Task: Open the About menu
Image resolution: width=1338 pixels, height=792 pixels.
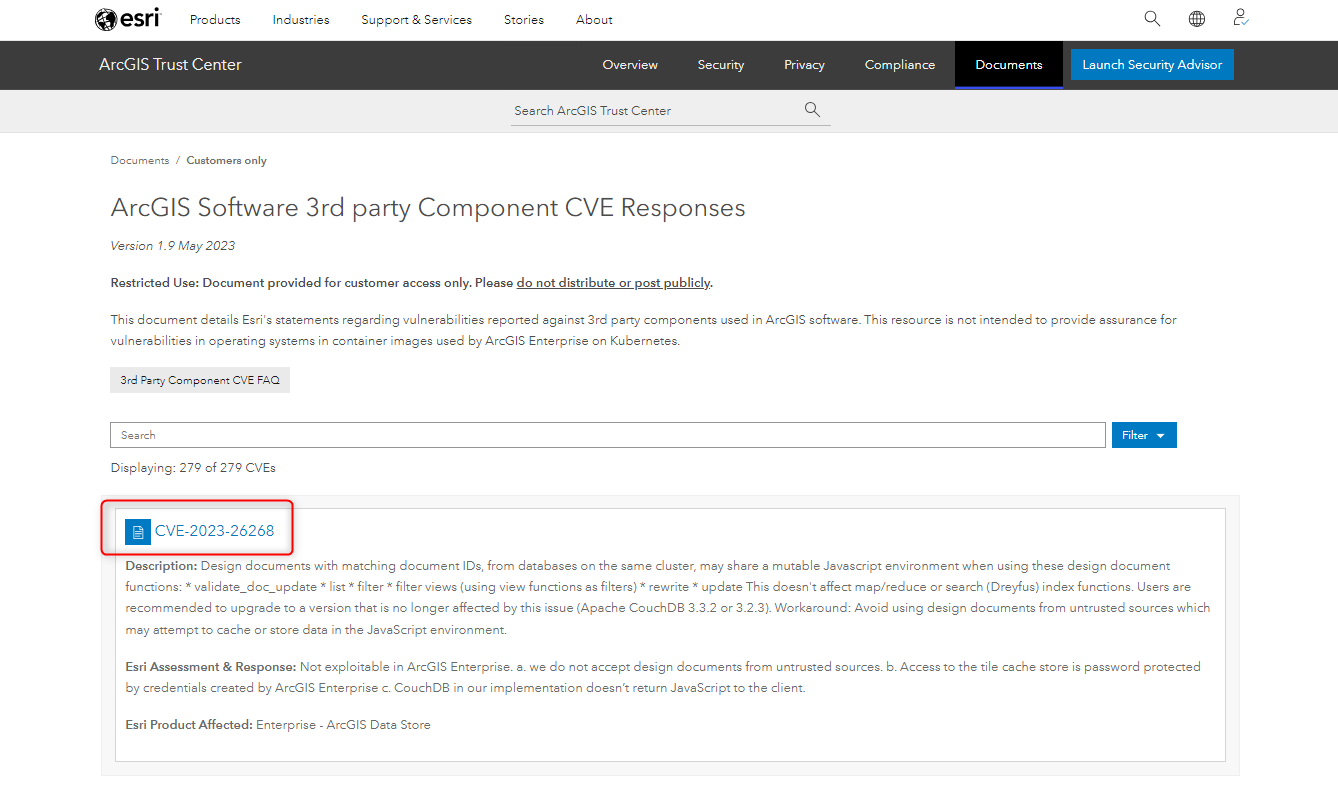Action: tap(594, 20)
